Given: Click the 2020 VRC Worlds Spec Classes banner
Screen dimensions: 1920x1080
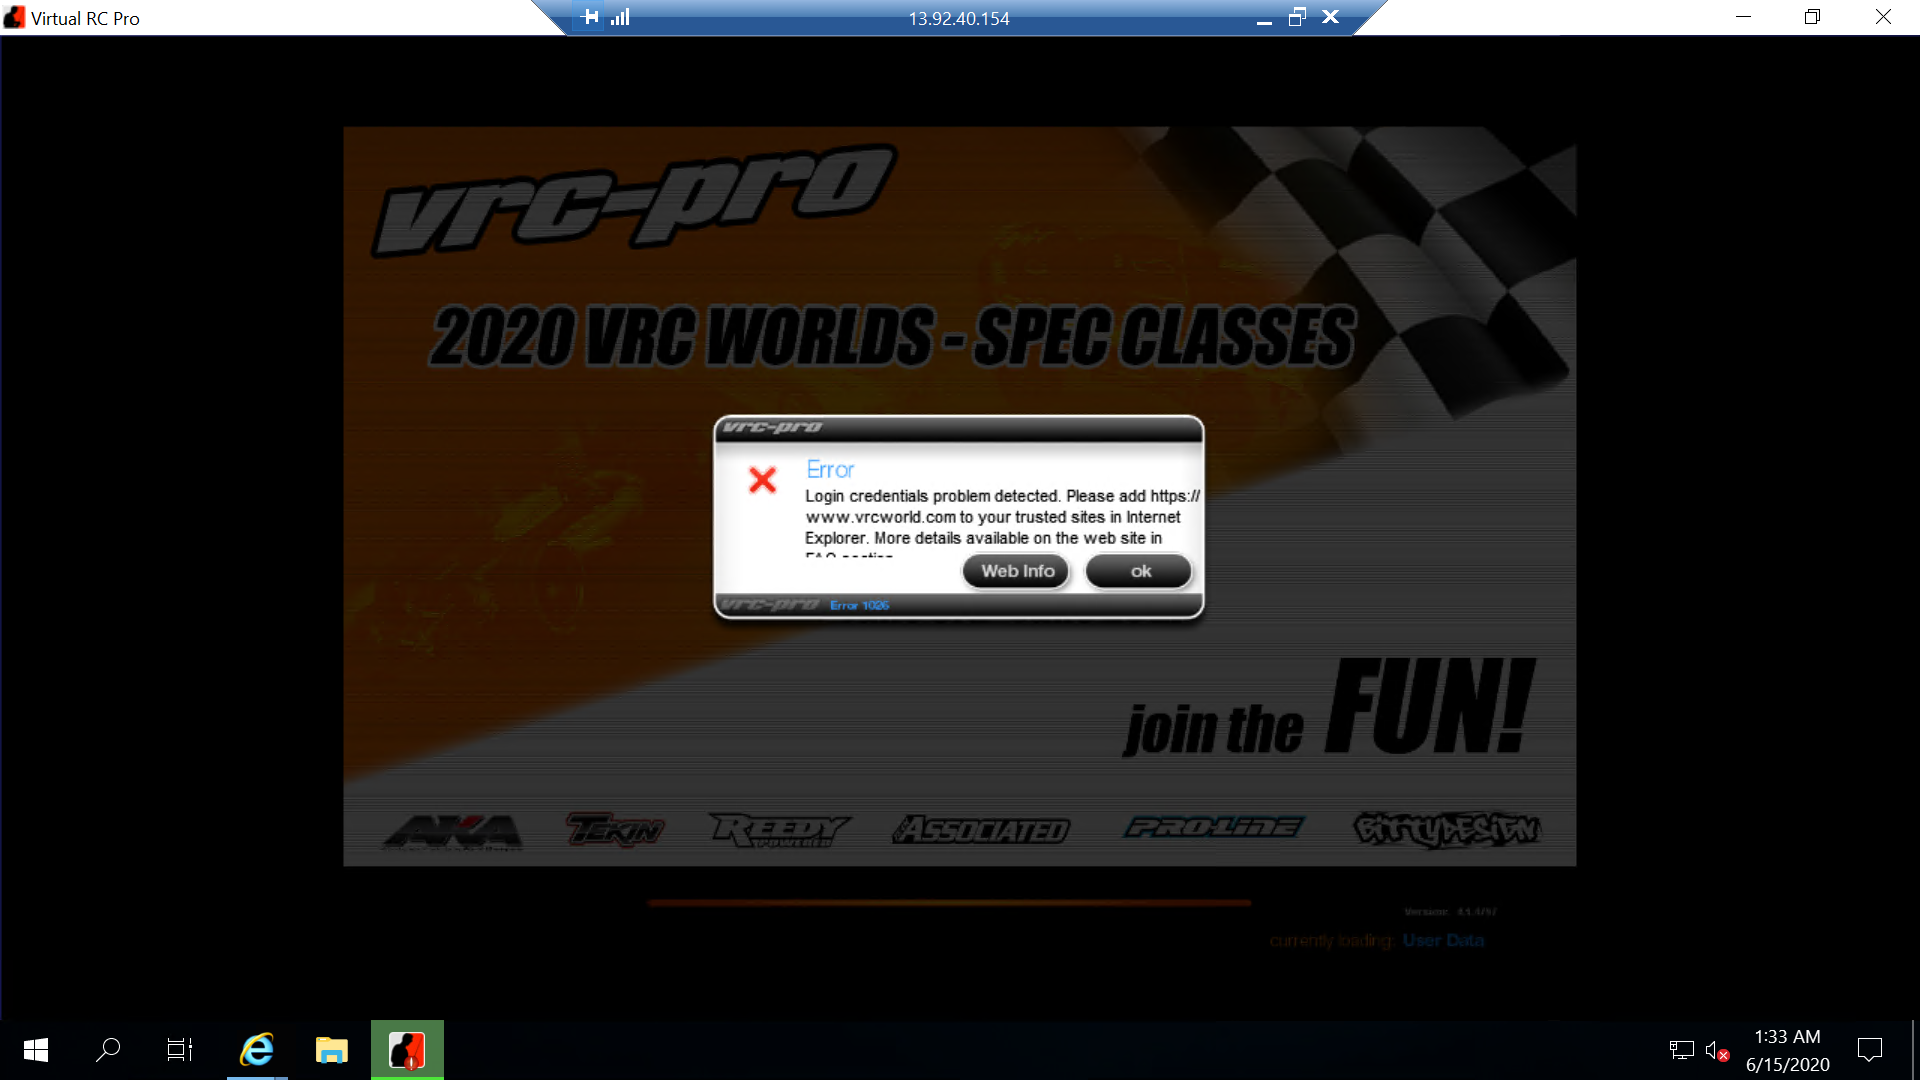Looking at the screenshot, I should pyautogui.click(x=893, y=337).
